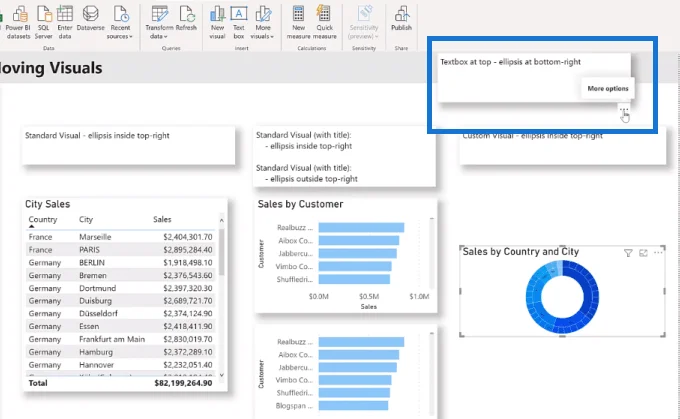
Task: Select 'Textbox at top - ellipsis at bottom-right' textbox
Action: tap(533, 78)
